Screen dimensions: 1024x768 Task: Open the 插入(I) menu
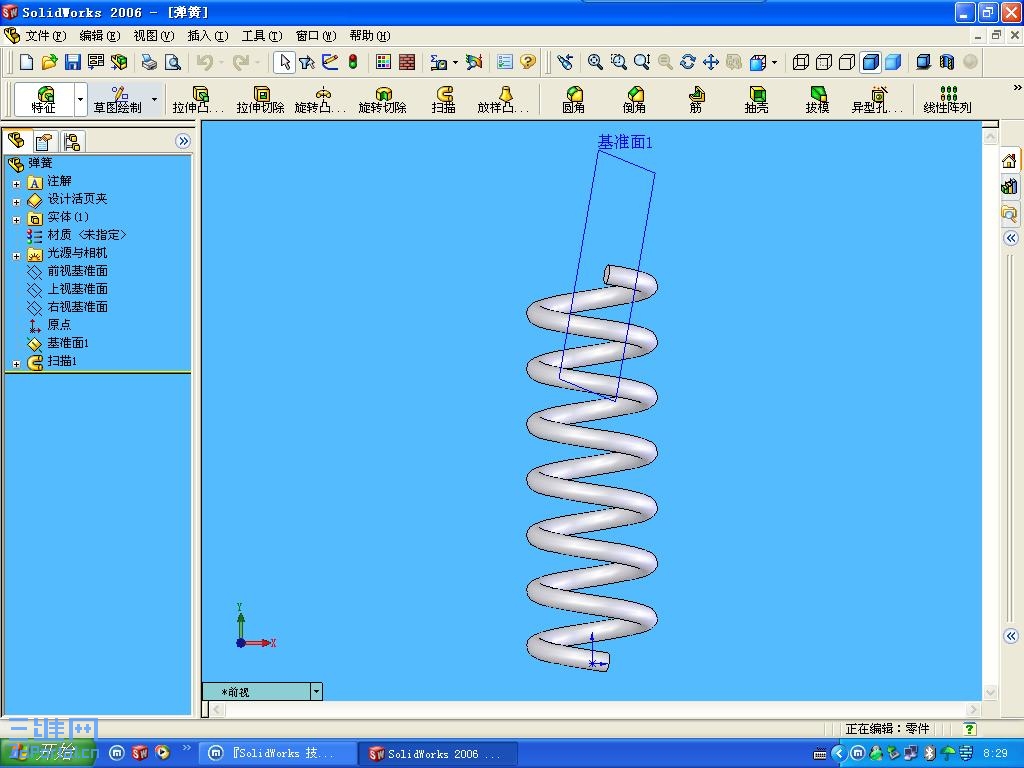[x=208, y=36]
